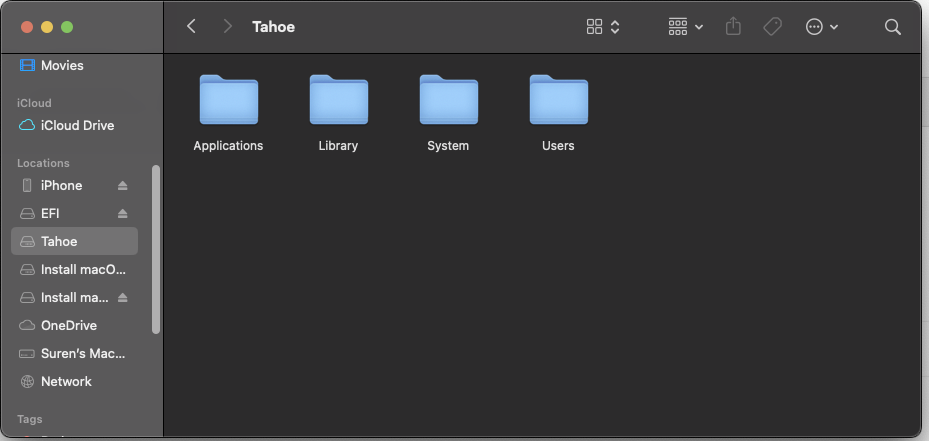Click the Users folder label
The image size is (929, 441).
pos(558,146)
